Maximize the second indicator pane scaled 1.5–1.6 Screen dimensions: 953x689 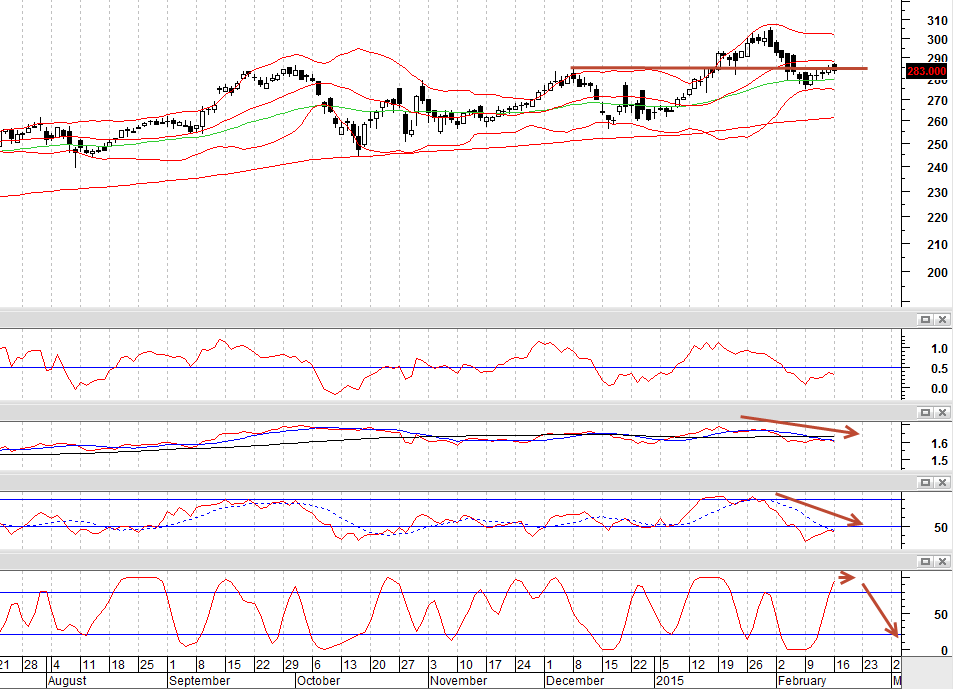pos(925,413)
